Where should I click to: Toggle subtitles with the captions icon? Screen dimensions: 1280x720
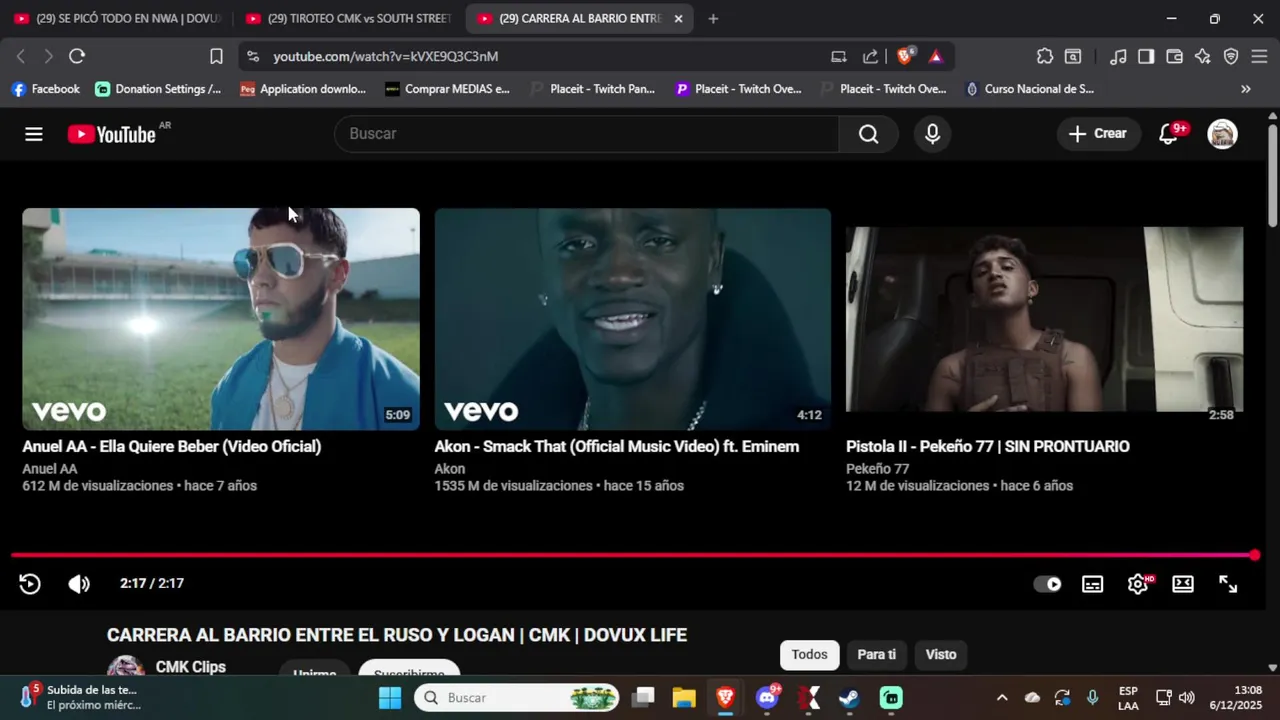1092,584
